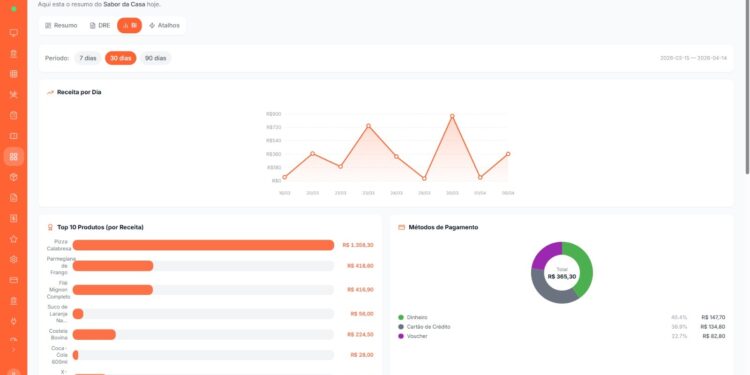Click the last data point of the revenue line
Screen dimensions: 750x375
click(x=508, y=154)
